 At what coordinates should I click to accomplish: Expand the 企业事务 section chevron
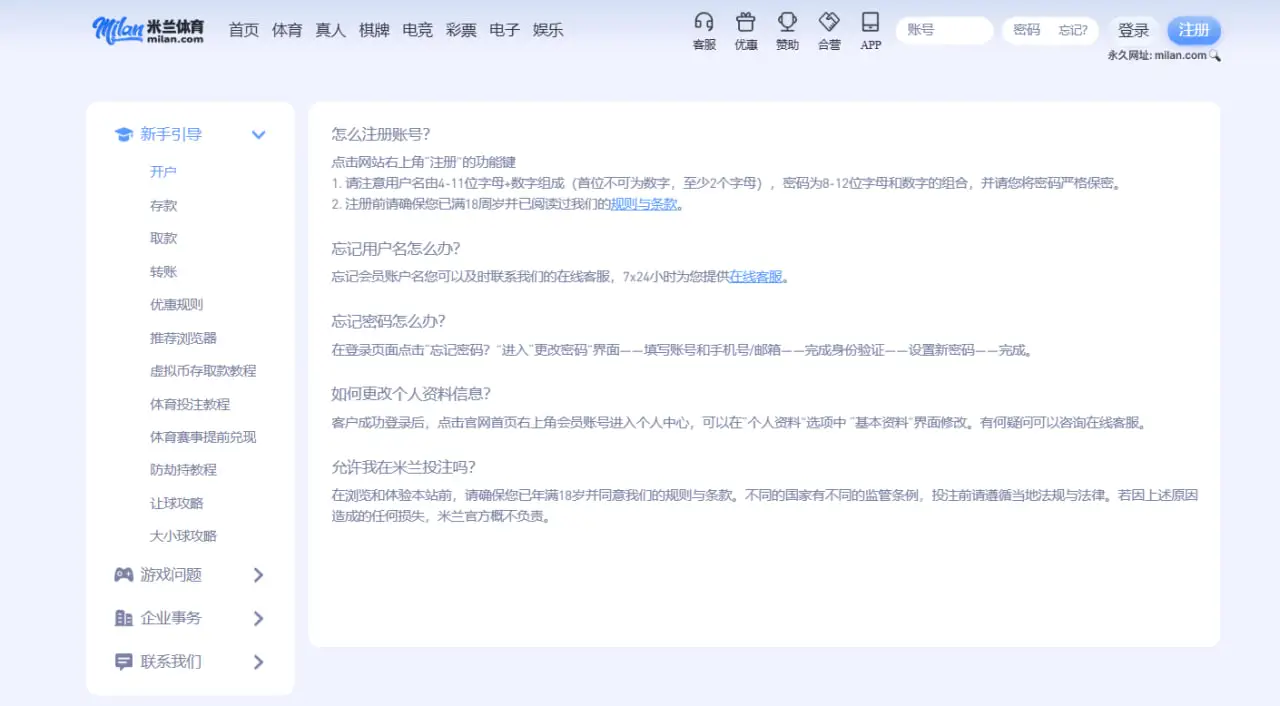tap(258, 618)
